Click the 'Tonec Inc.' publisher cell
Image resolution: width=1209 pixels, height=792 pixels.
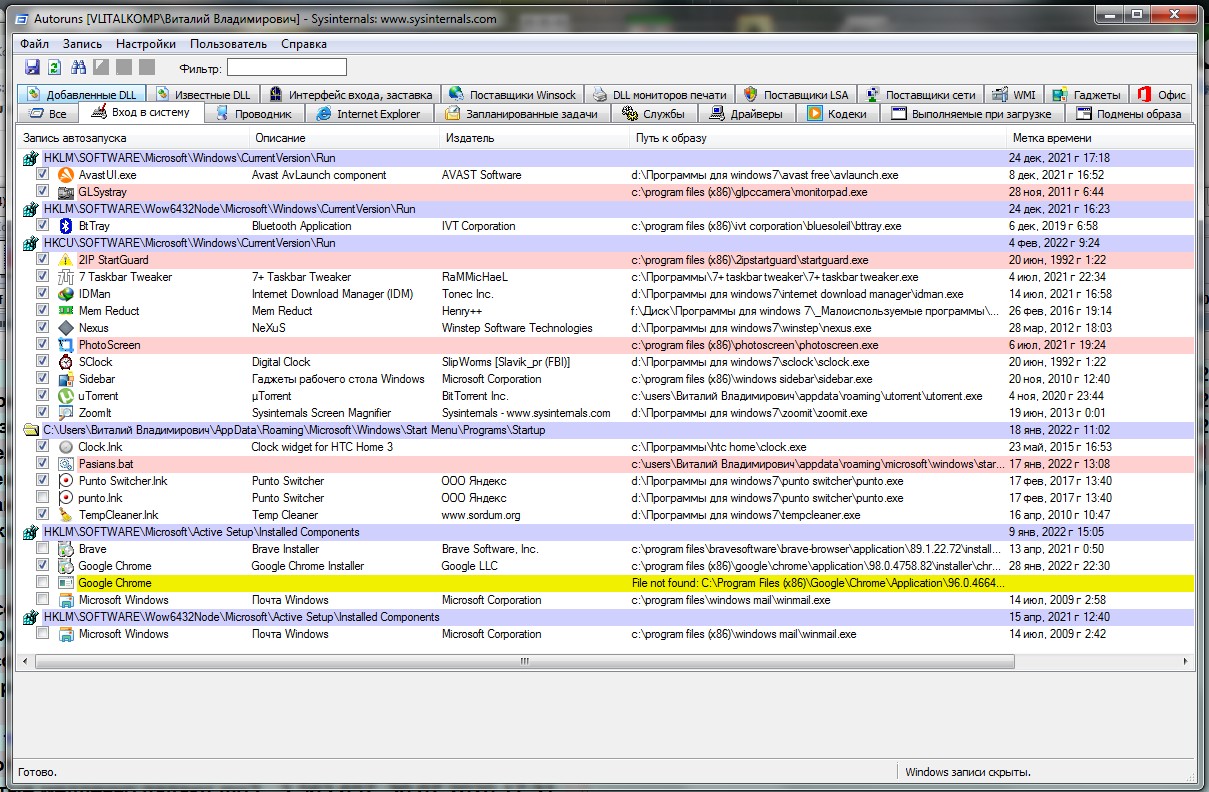[x=468, y=294]
